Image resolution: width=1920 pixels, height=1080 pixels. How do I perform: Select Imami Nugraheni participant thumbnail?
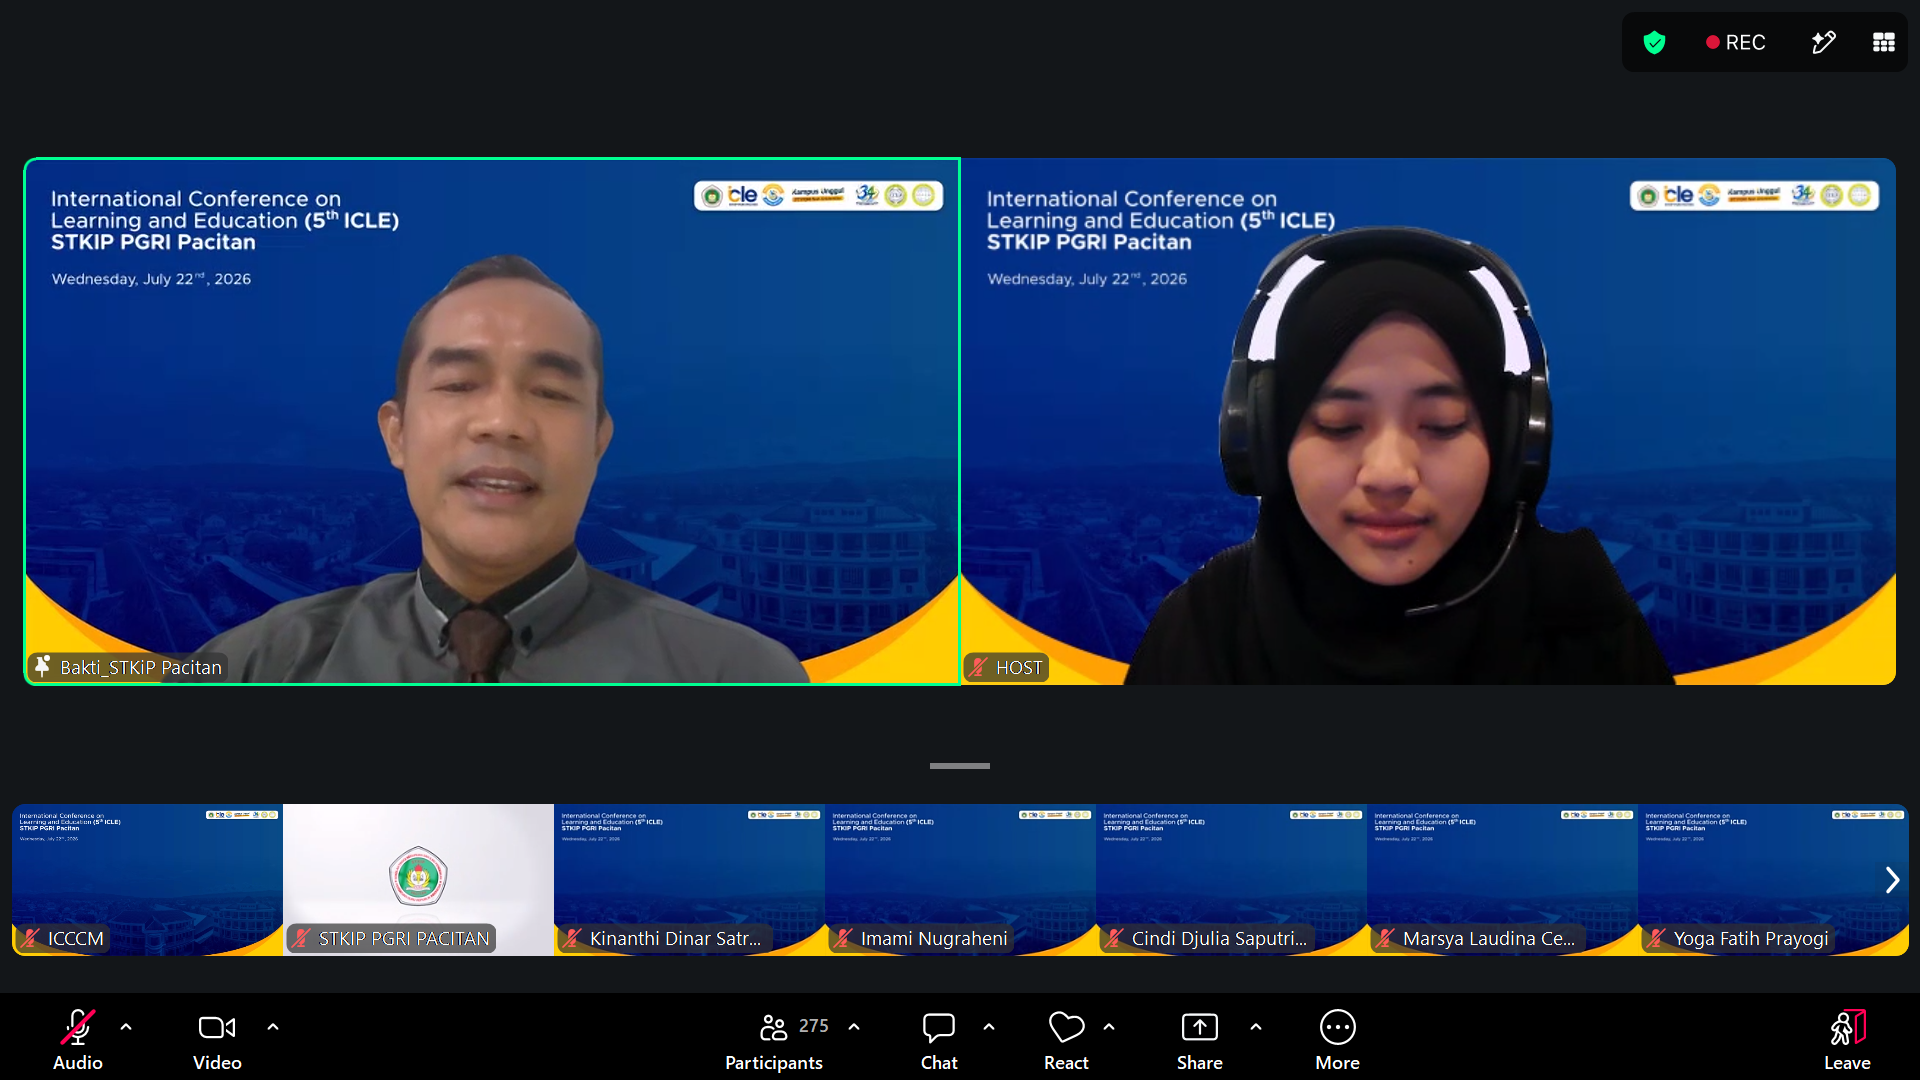960,880
